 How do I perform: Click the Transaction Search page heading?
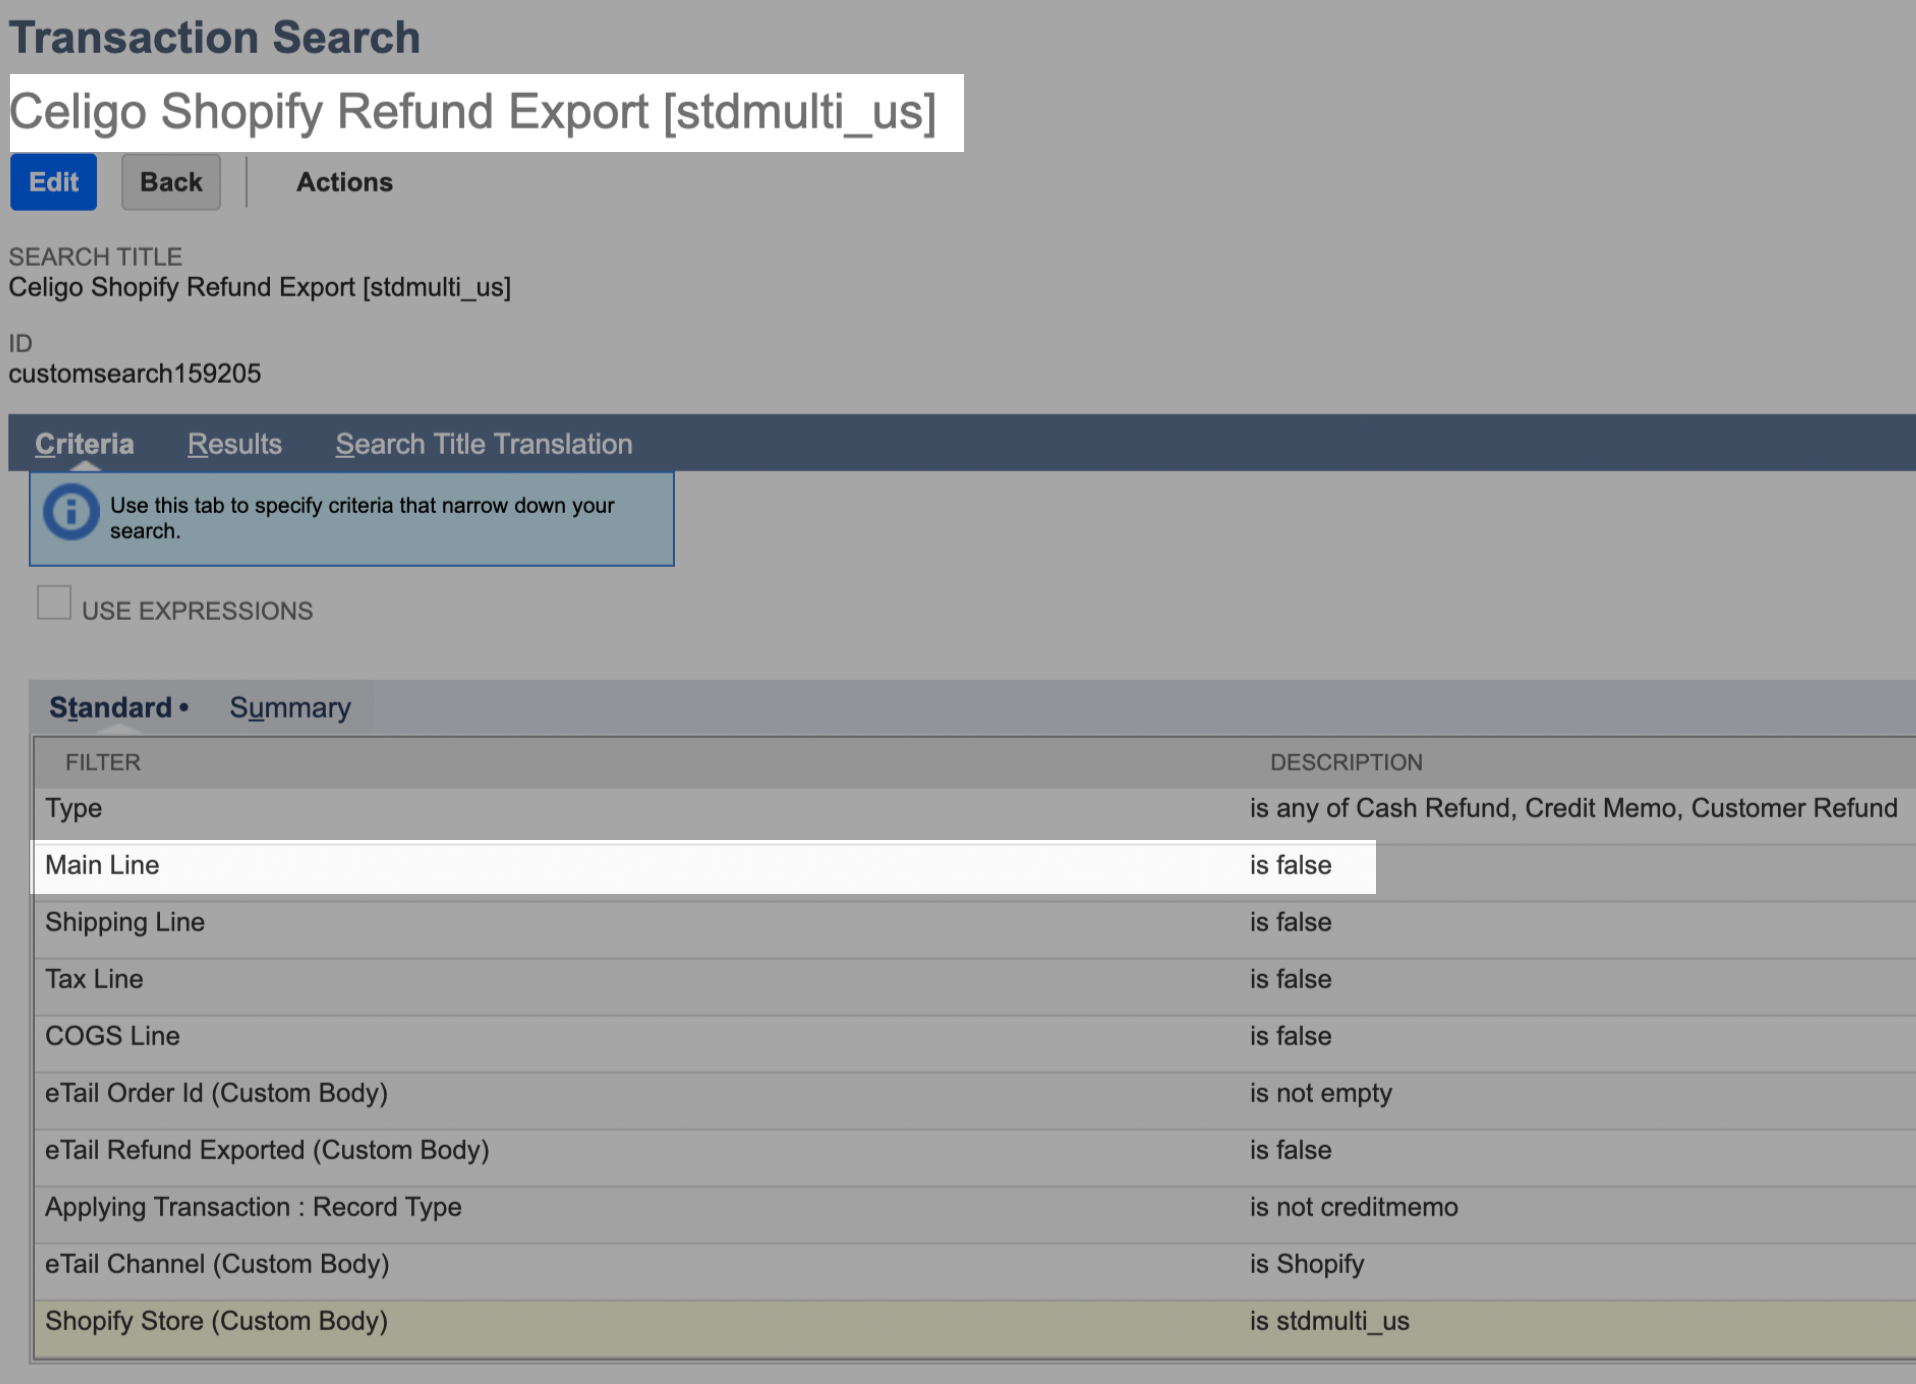[x=214, y=38]
